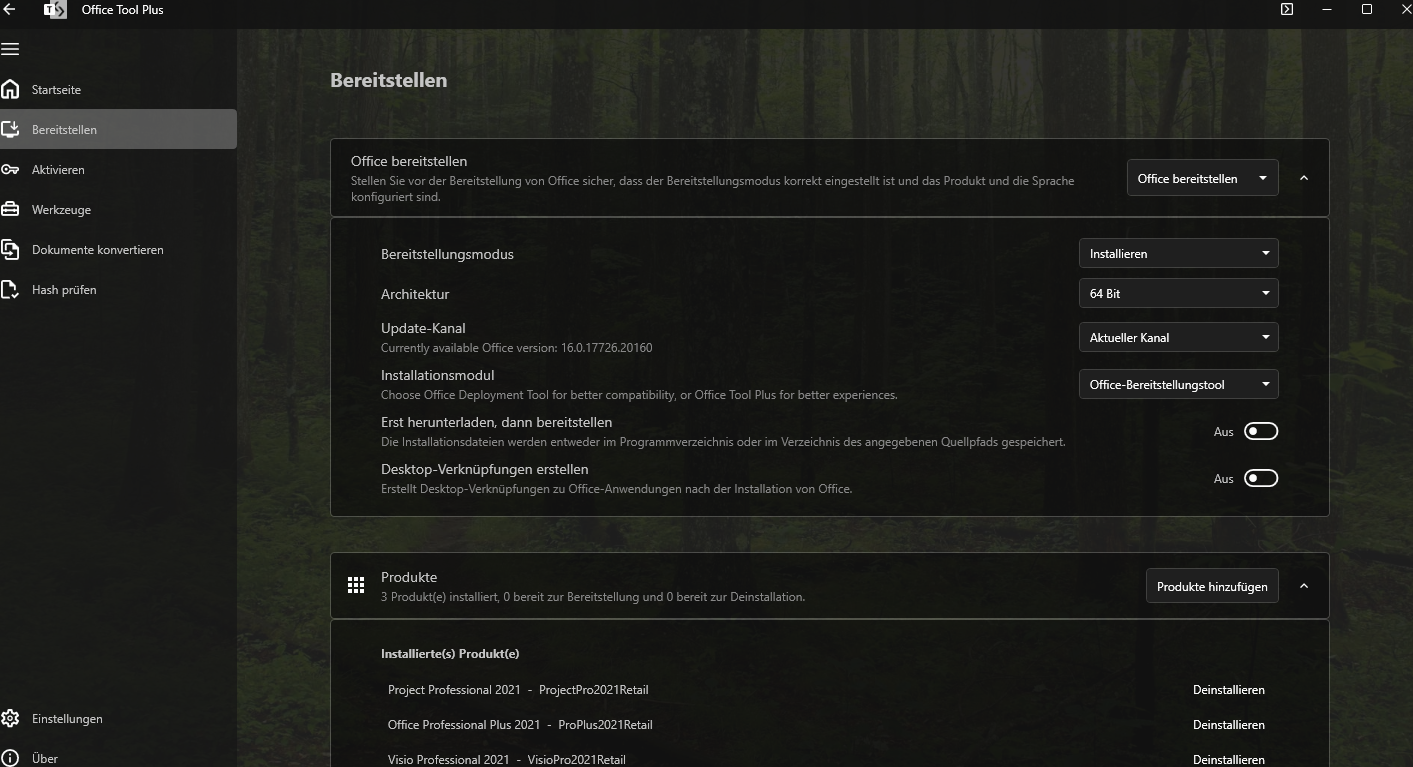Select the Office Professional Plus 2021 row
The width and height of the screenshot is (1413, 767).
pos(829,725)
